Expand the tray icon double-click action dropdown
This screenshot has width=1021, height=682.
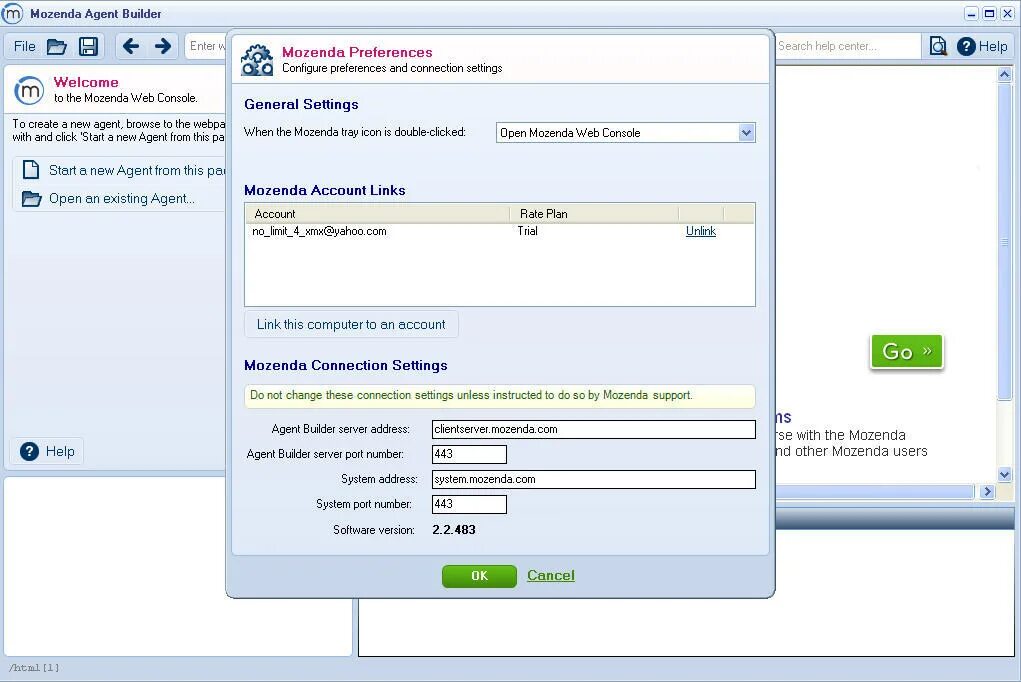coord(746,133)
